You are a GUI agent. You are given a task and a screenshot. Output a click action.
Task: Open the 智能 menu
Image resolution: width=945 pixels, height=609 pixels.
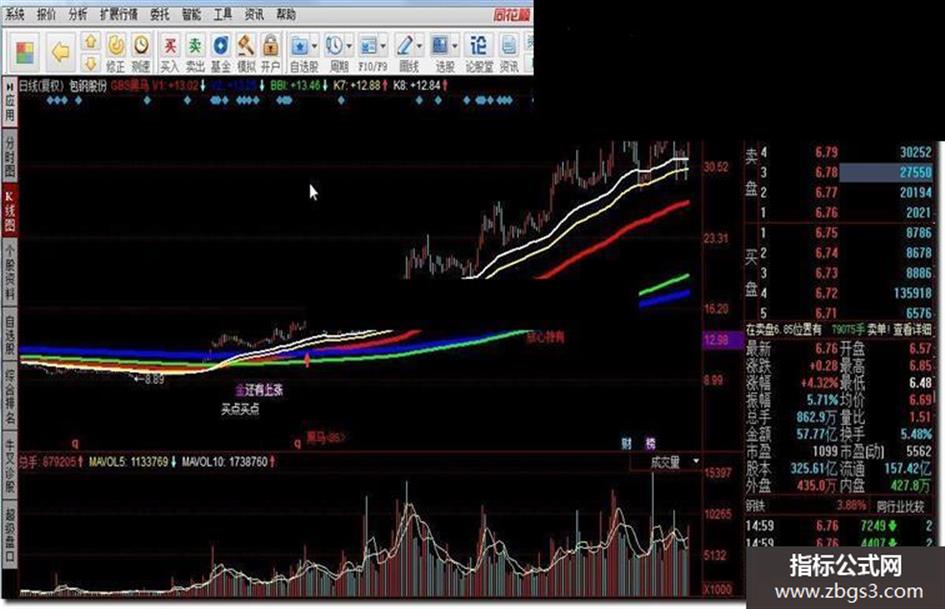coord(191,14)
